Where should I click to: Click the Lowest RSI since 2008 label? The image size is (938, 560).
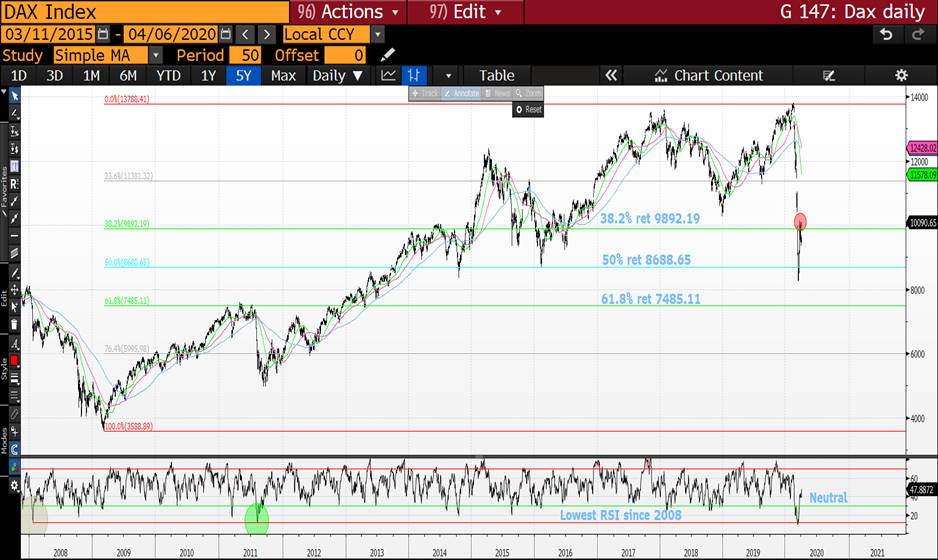coord(620,515)
